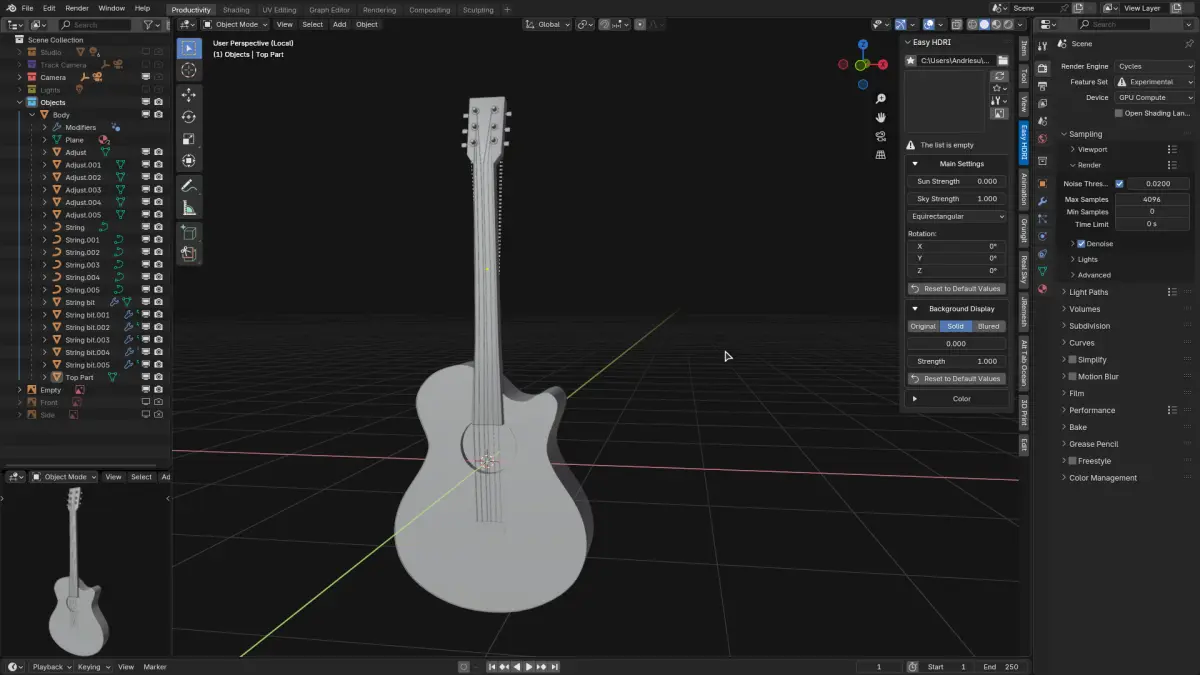1200x675 pixels.
Task: Enable the Simplify checkbox
Action: (x=1073, y=360)
